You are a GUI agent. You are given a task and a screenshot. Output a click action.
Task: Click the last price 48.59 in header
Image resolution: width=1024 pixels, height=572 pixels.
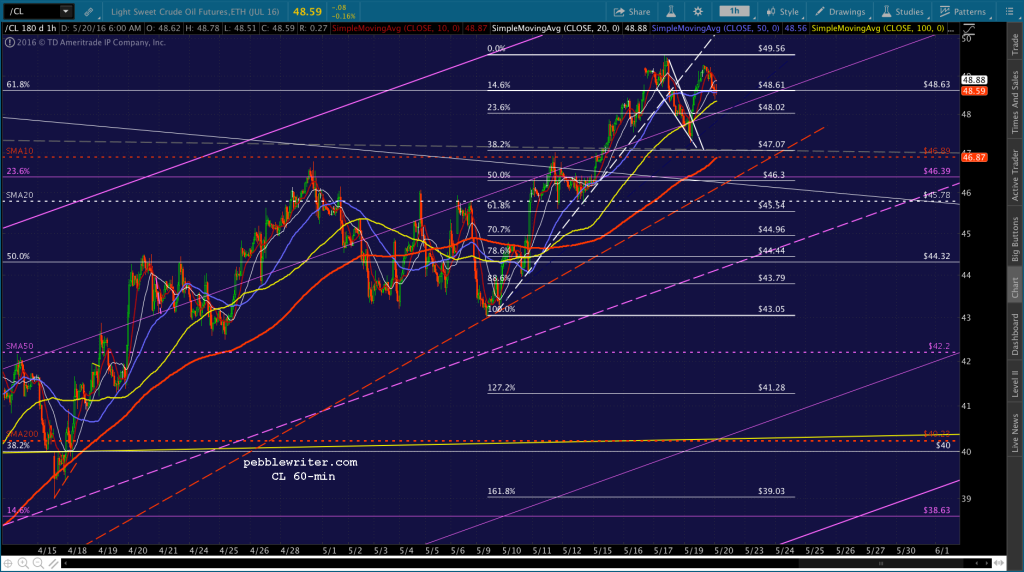coord(307,12)
